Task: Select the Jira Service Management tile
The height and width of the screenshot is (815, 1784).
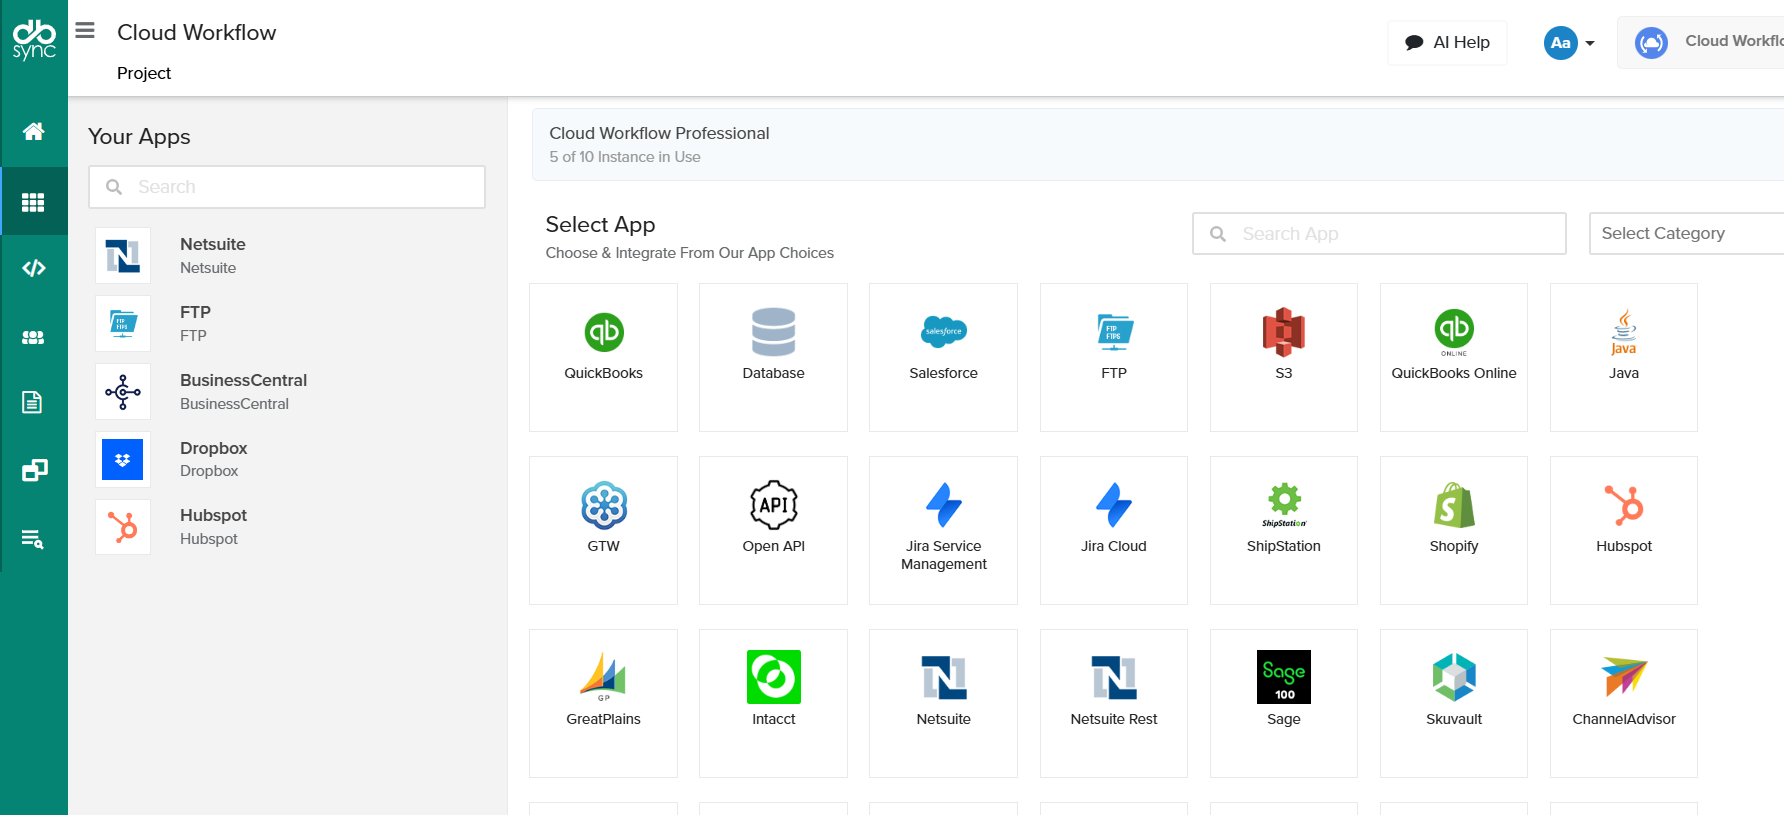Action: [943, 530]
